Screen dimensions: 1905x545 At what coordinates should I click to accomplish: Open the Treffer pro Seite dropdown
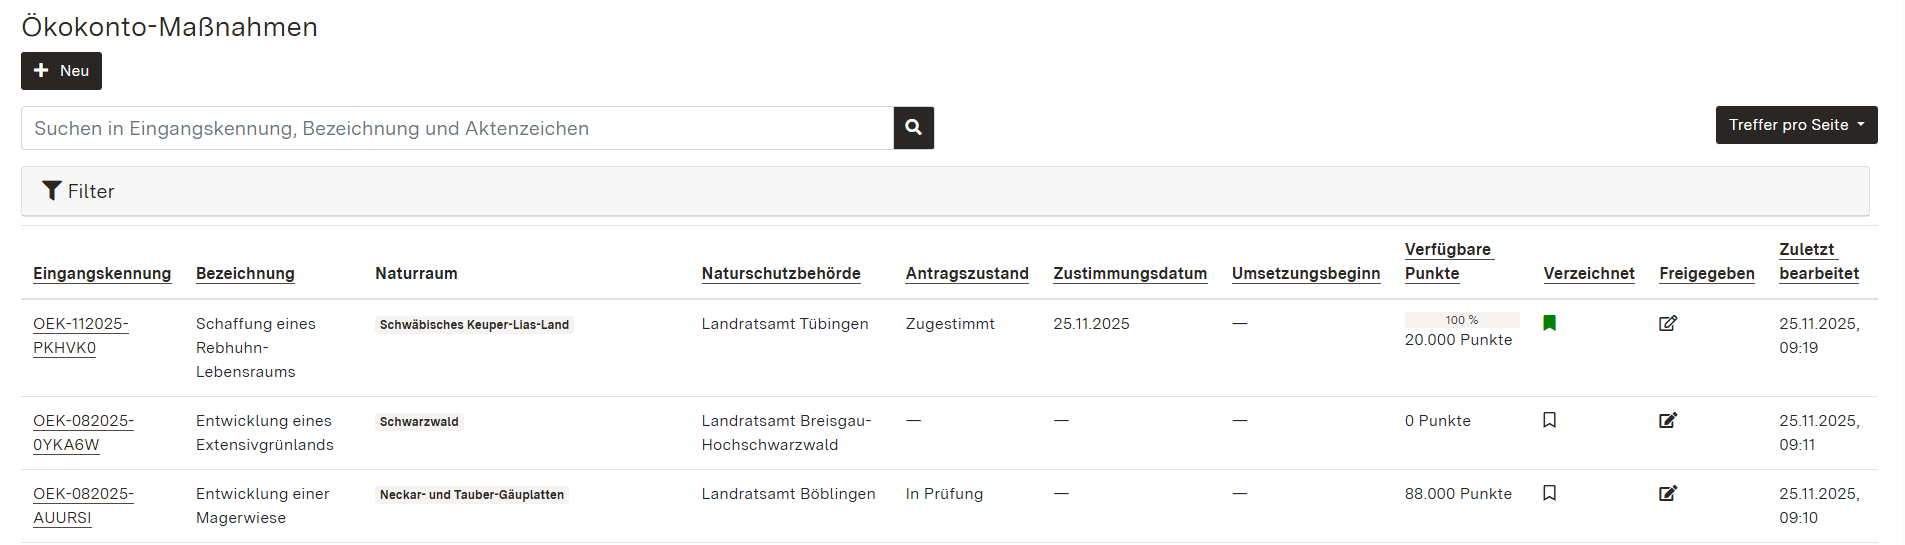coord(1796,125)
